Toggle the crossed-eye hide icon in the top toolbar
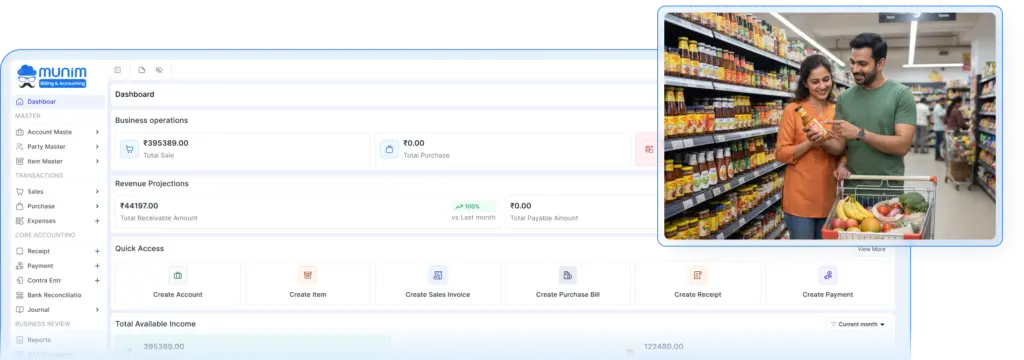 159,70
